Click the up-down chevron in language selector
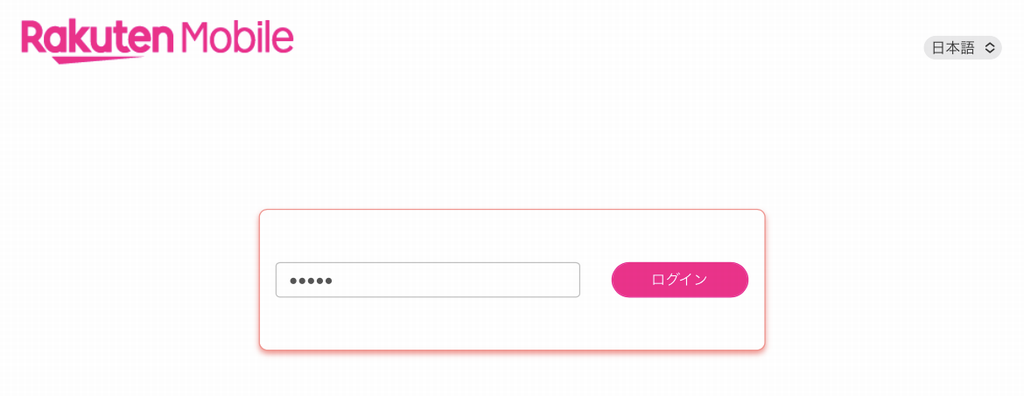This screenshot has height=396, width=1024. [989, 48]
